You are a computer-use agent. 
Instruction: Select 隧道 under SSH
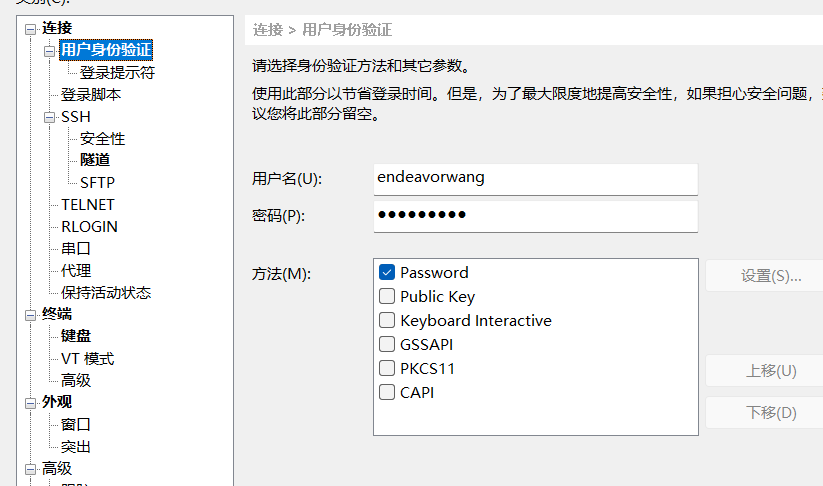[x=95, y=160]
